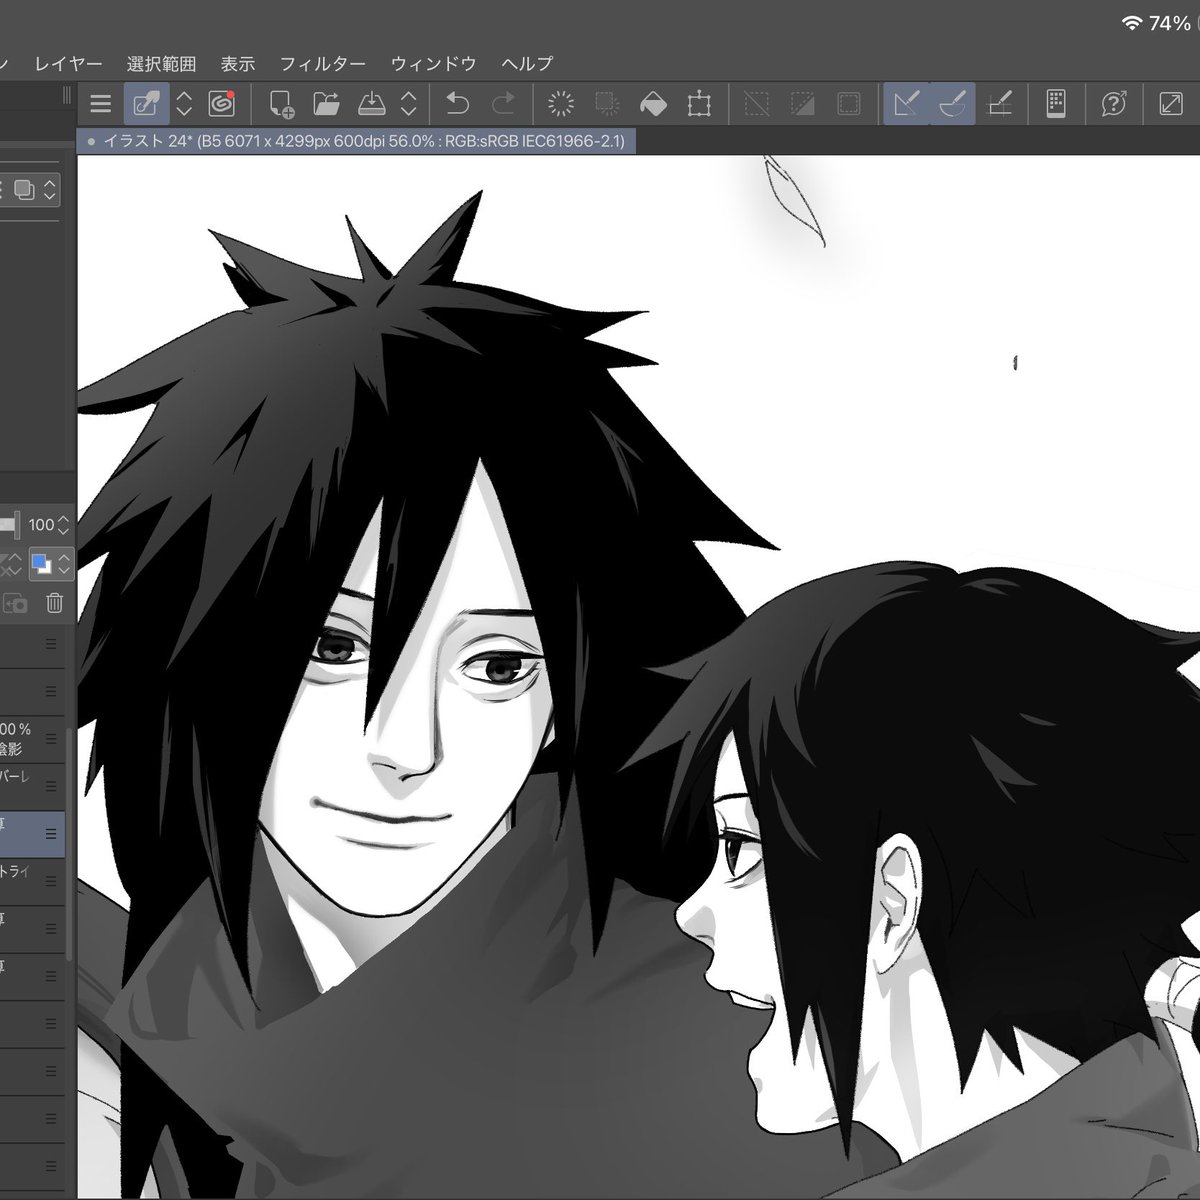Open the 表示 menu
Screen dimensions: 1200x1200
click(238, 64)
